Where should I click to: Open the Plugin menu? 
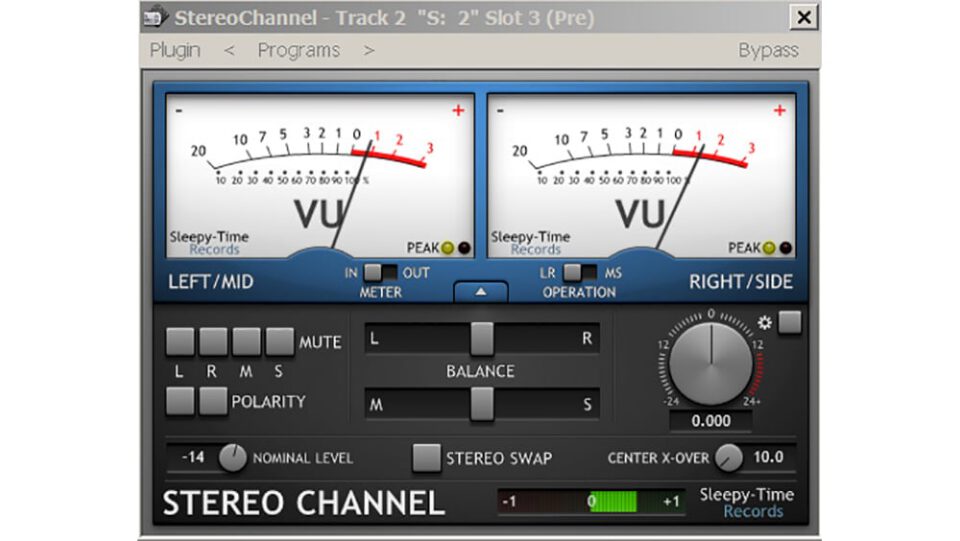click(174, 50)
